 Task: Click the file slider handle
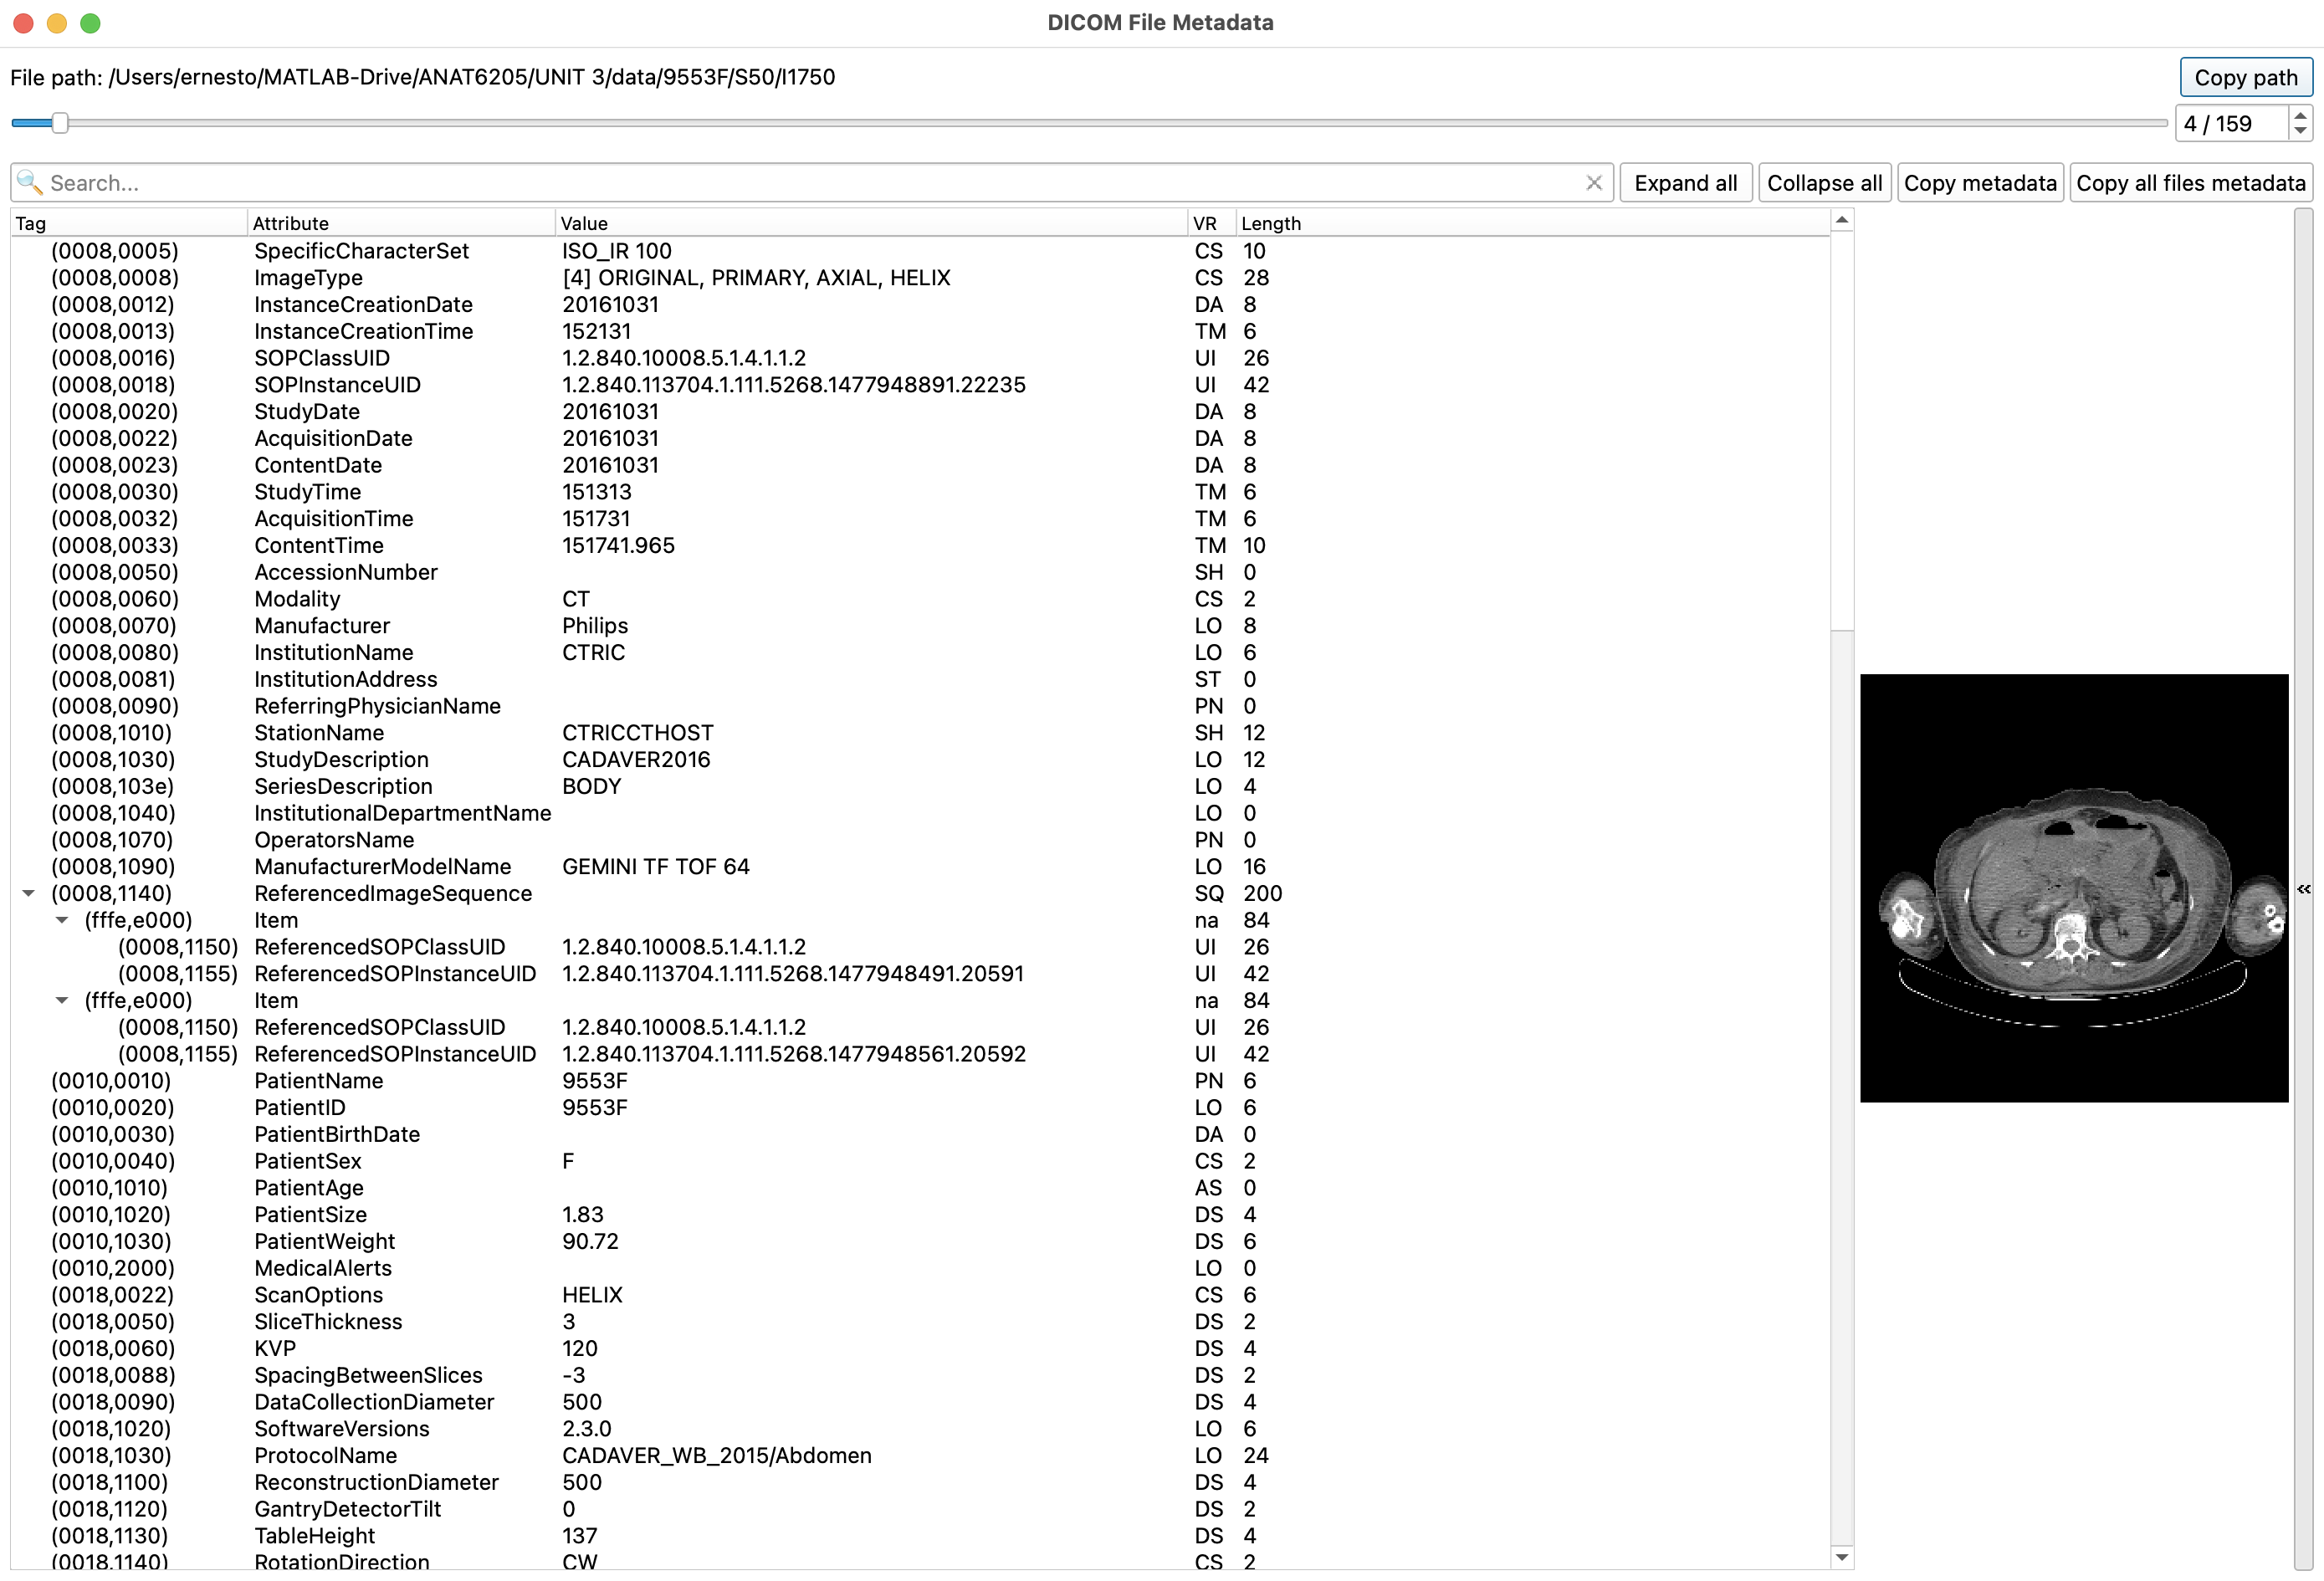pos(60,123)
